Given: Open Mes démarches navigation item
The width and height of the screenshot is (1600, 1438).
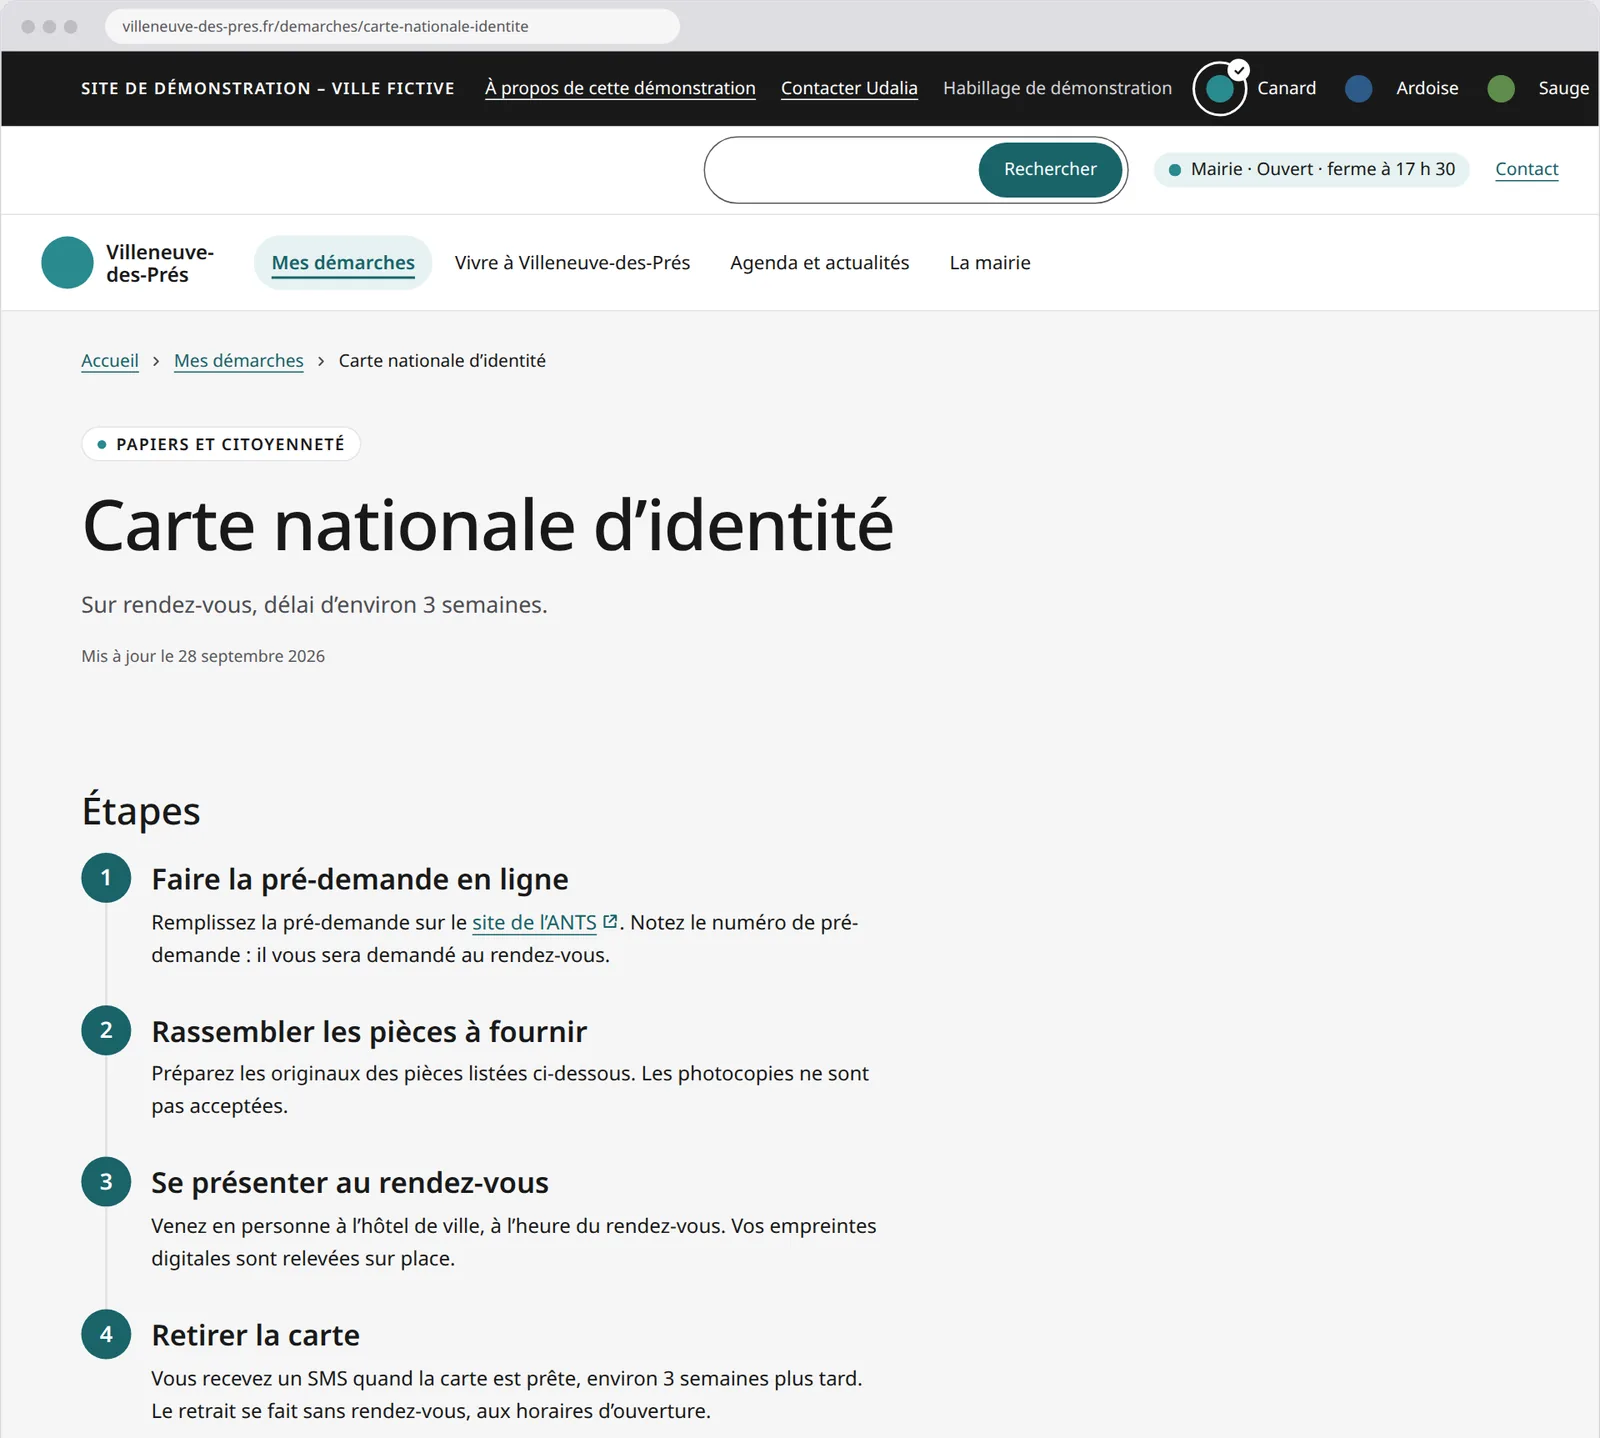Looking at the screenshot, I should tap(343, 262).
